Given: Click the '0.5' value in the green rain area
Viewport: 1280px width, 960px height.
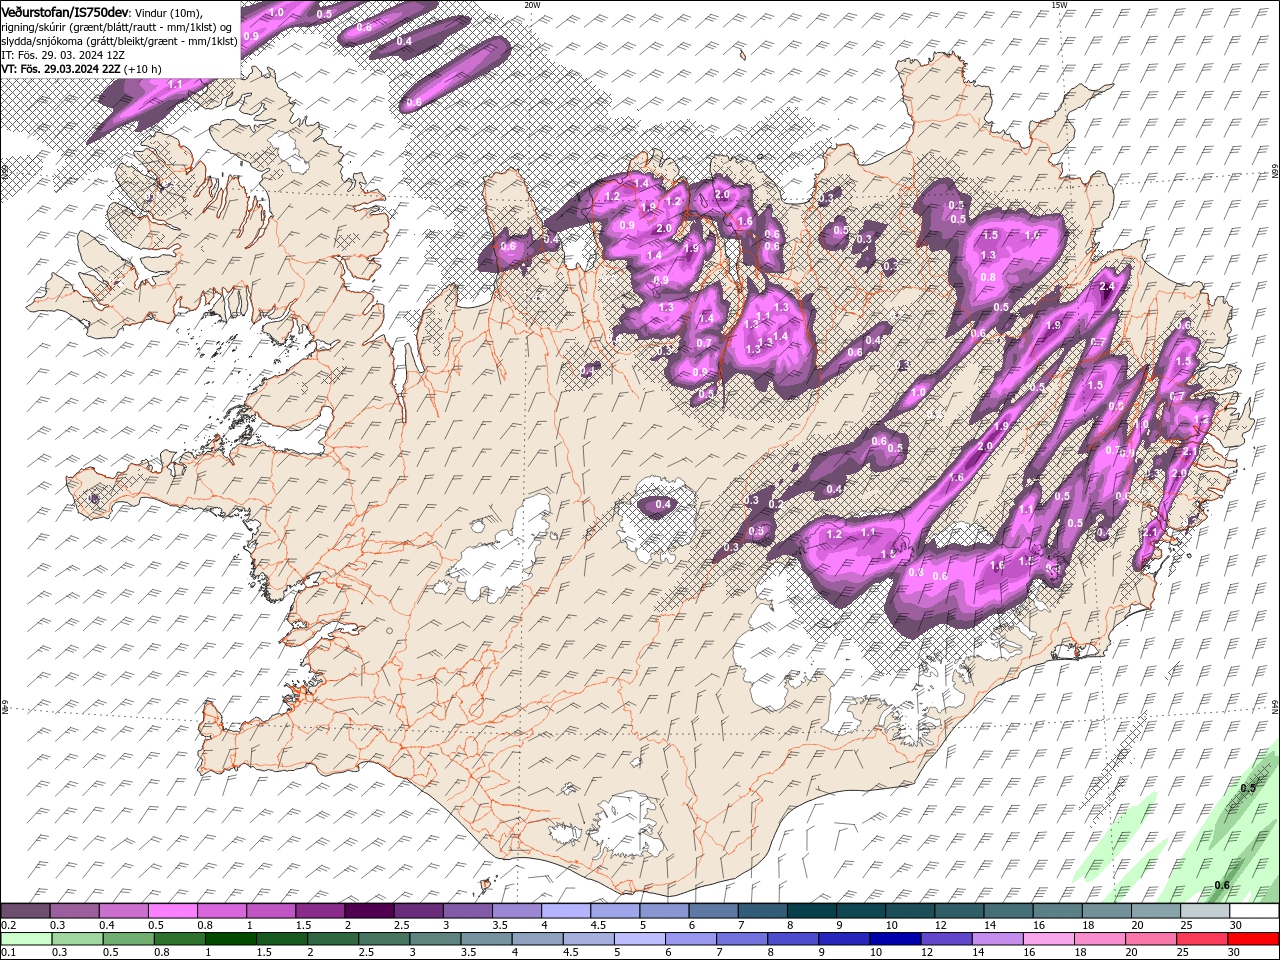Looking at the screenshot, I should point(1248,788).
